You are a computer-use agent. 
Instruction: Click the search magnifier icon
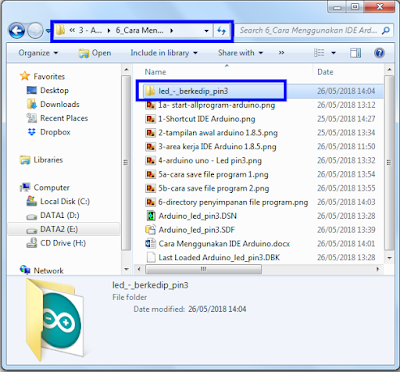pyautogui.click(x=386, y=31)
